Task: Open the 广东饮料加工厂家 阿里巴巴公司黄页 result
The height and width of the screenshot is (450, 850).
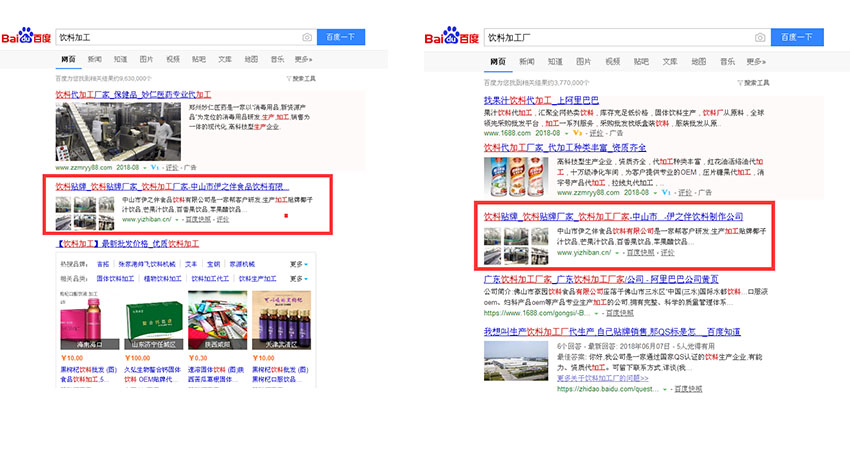Action: 601,279
